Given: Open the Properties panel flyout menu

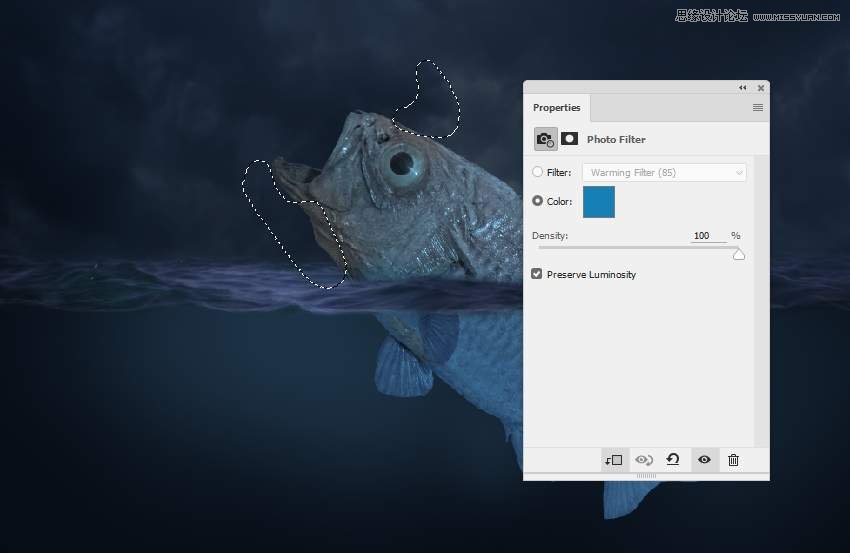Looking at the screenshot, I should pyautogui.click(x=757, y=108).
